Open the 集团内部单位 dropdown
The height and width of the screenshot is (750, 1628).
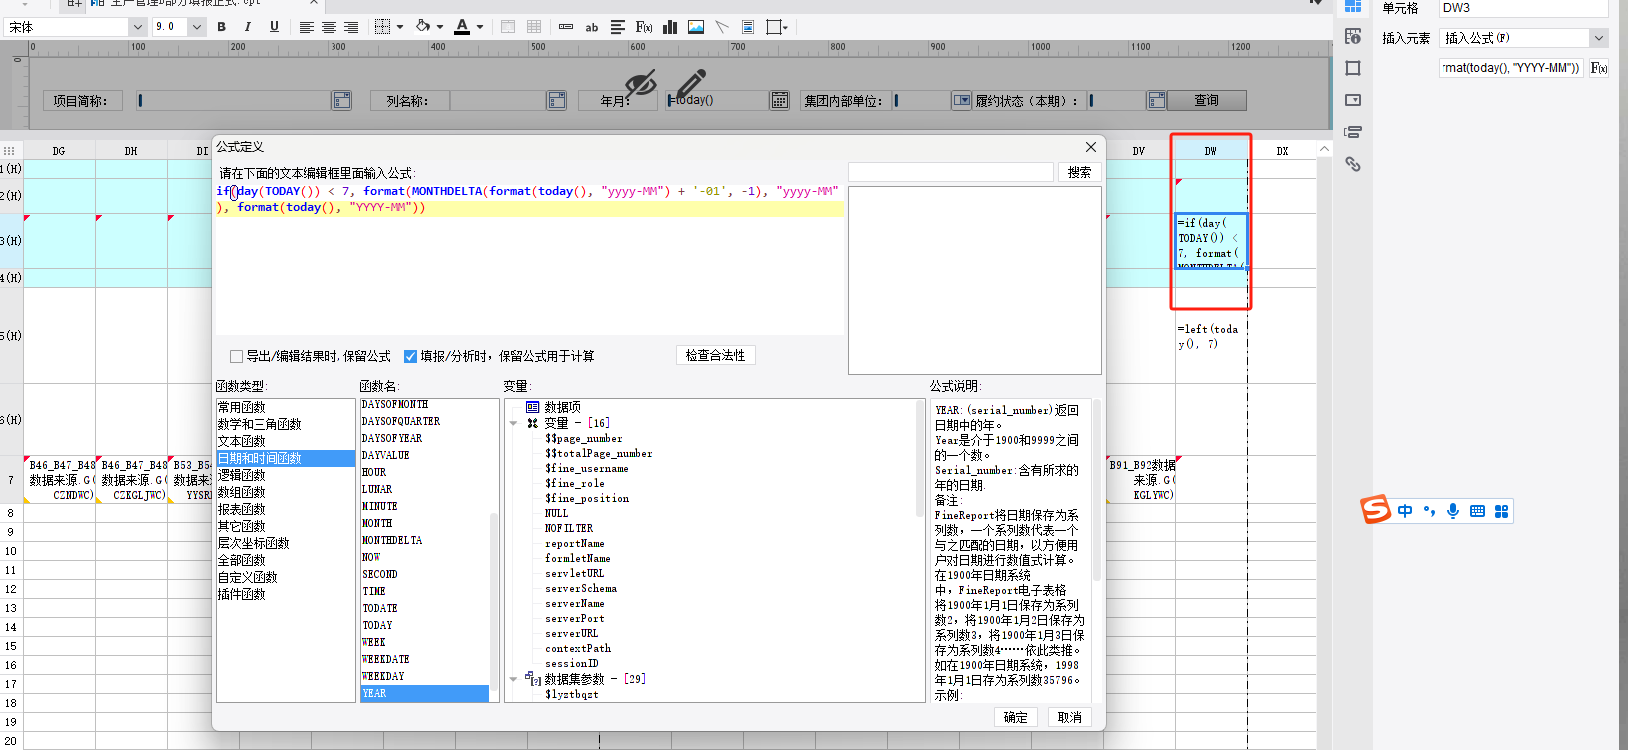(x=961, y=100)
